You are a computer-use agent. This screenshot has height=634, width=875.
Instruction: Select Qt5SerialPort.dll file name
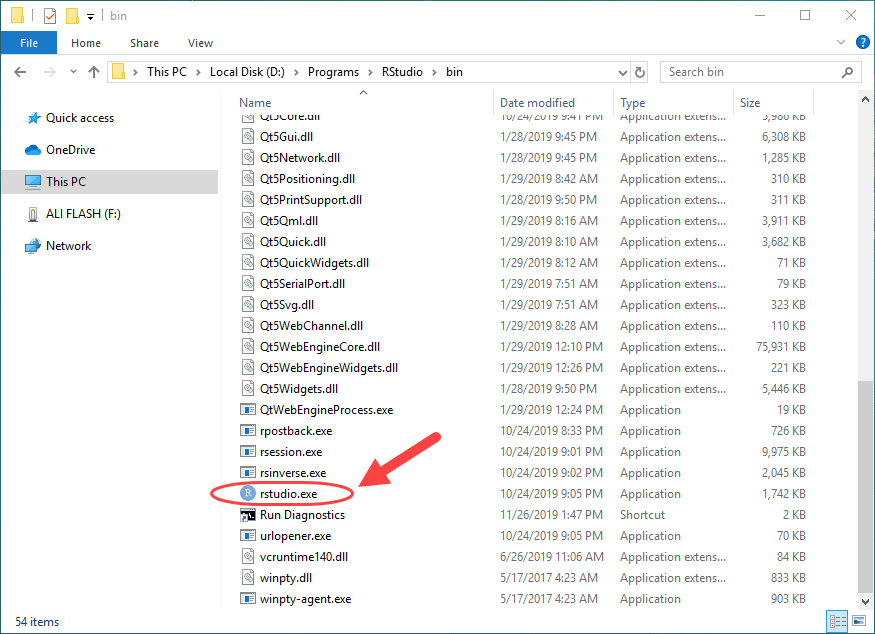pyautogui.click(x=302, y=284)
